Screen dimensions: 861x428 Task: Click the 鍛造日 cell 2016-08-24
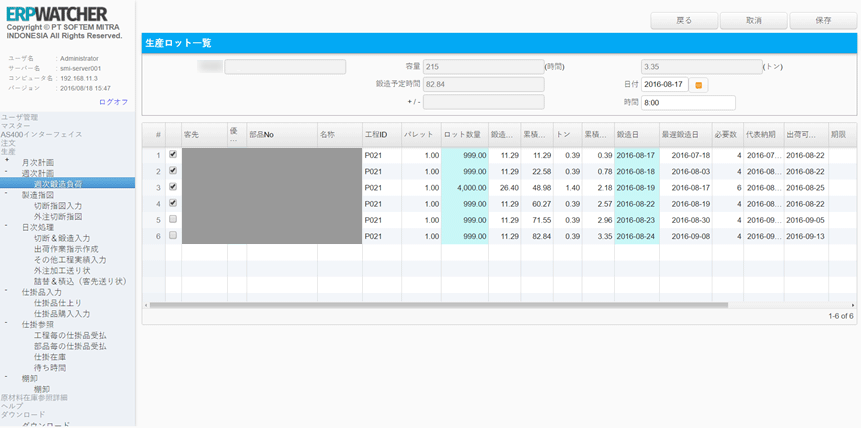637,236
